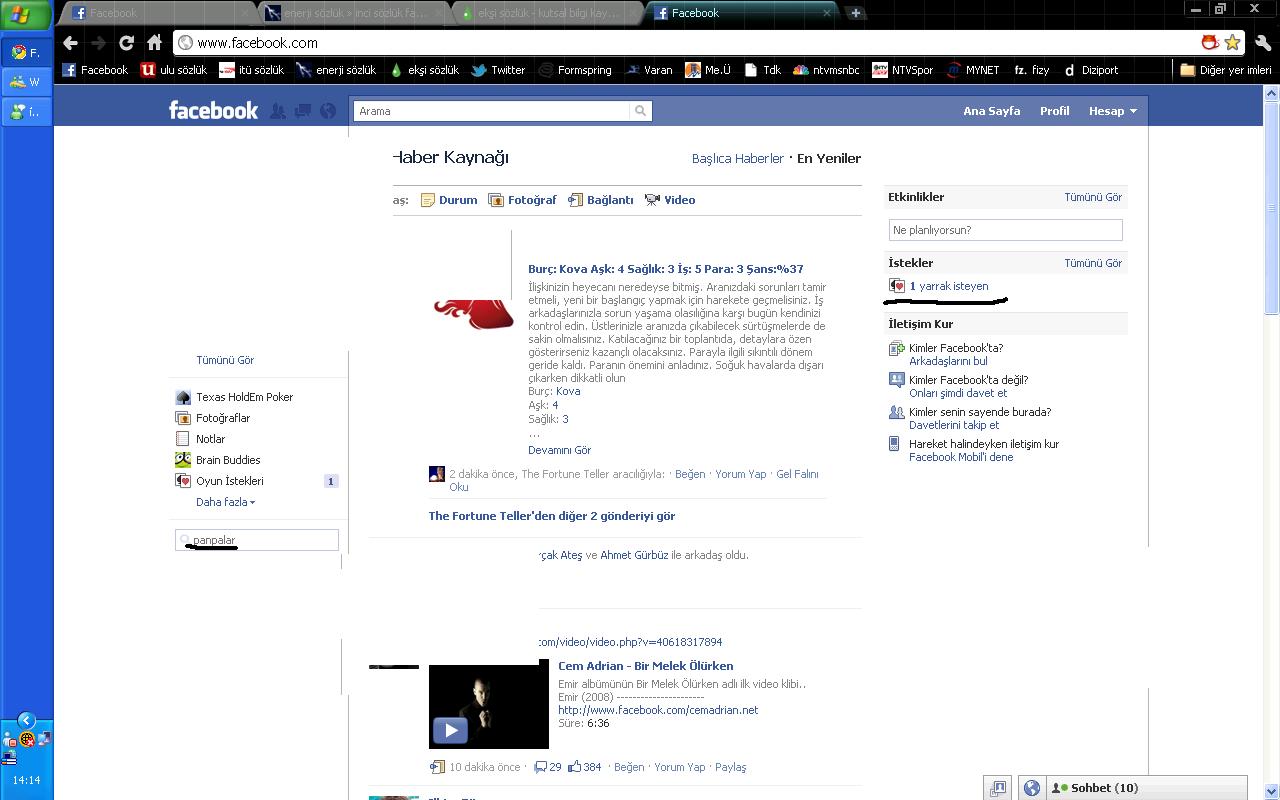The image size is (1280, 800).
Task: Click Facebook Mobil'i dene link
Action: point(961,457)
